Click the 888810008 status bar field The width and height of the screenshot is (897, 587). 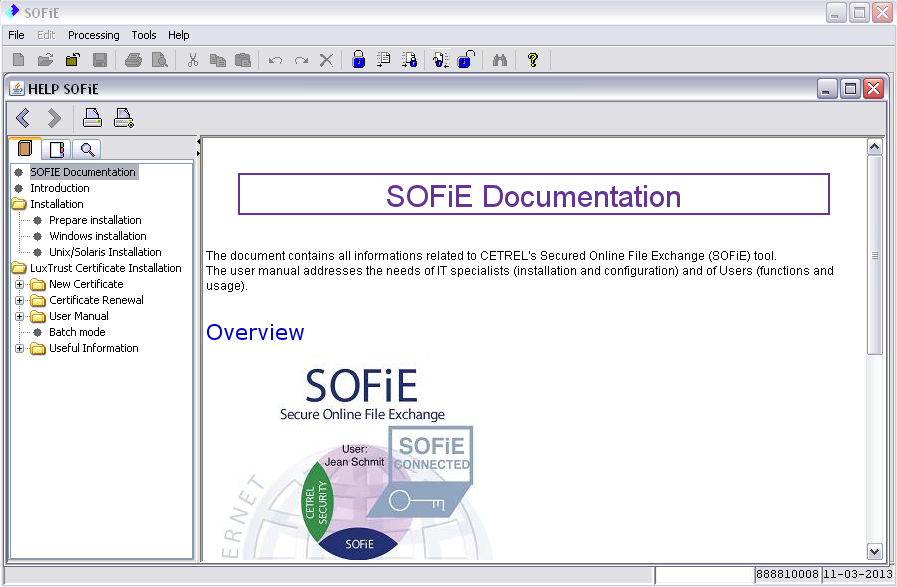coord(787,574)
